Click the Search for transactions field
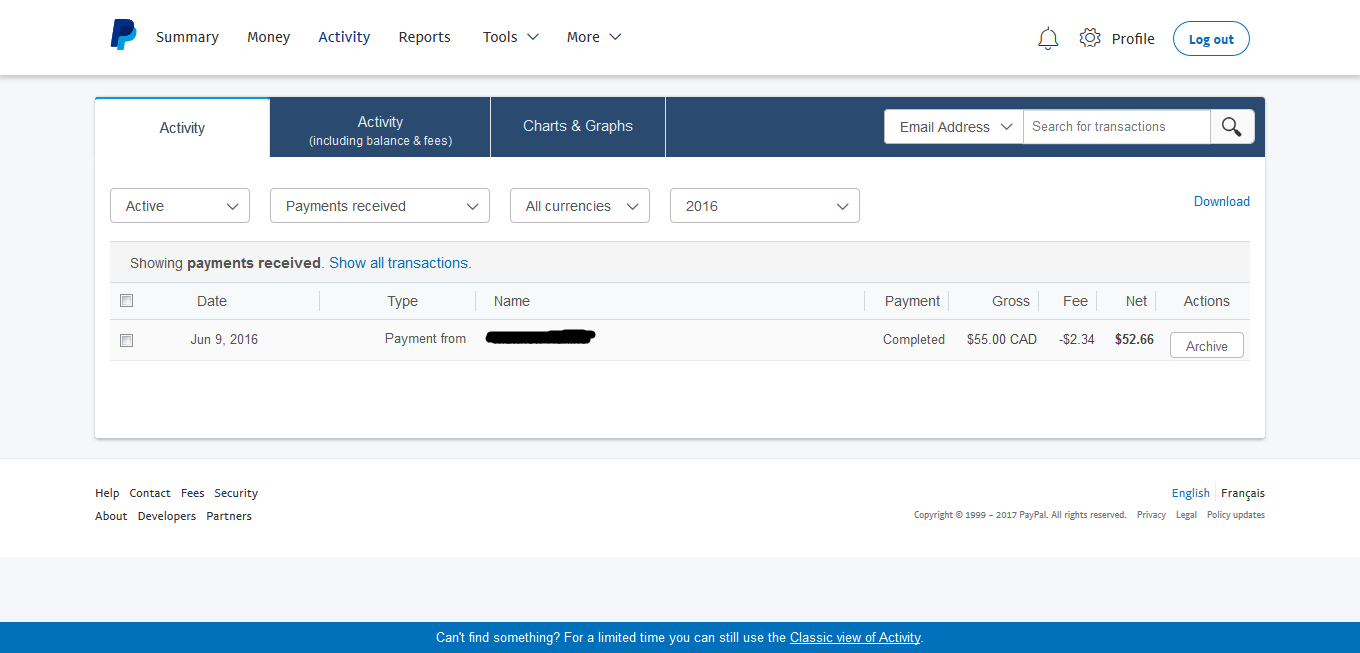The image size is (1360, 653). pyautogui.click(x=1115, y=127)
